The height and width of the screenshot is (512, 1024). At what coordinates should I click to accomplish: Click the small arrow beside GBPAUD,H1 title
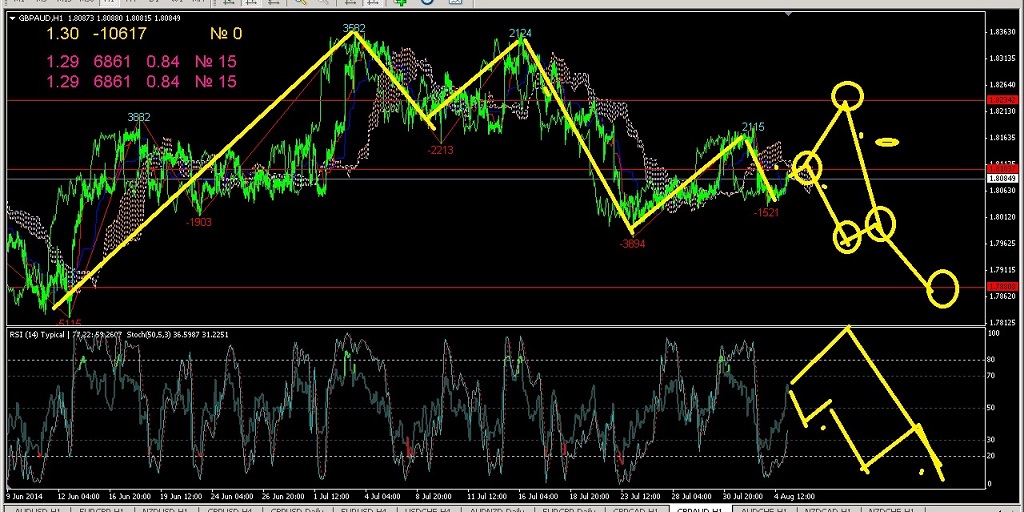(x=12, y=17)
